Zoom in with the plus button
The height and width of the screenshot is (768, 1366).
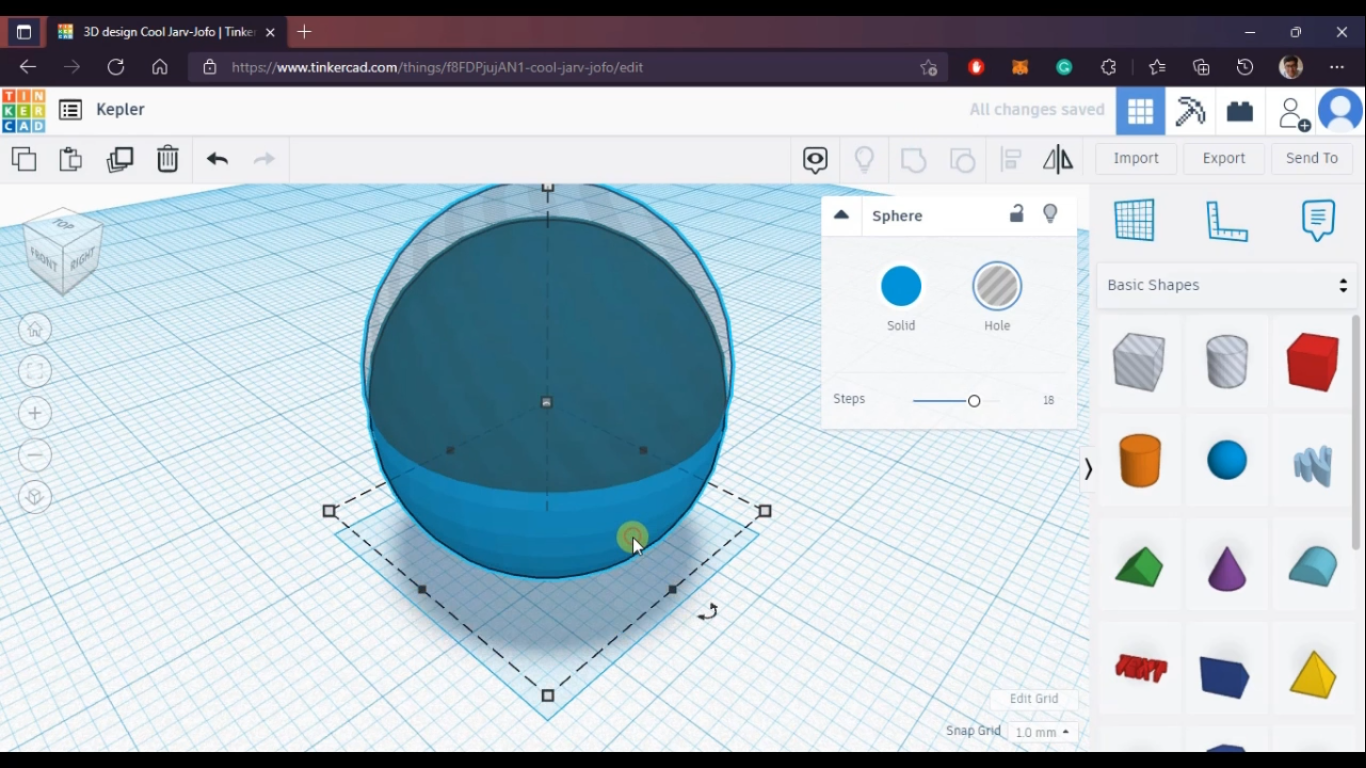point(35,413)
